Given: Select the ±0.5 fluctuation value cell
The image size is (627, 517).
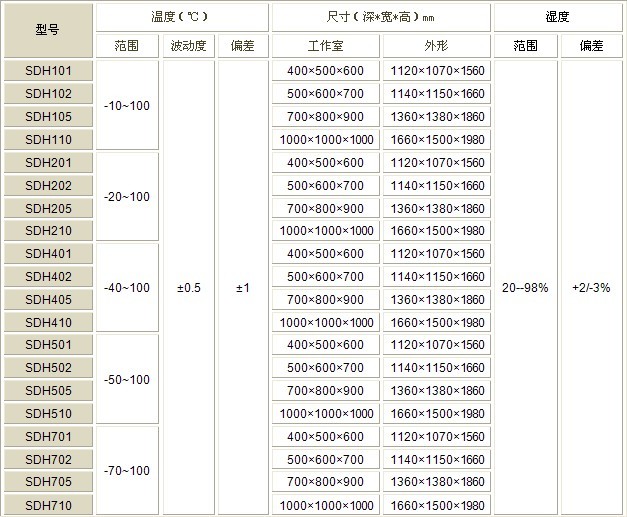Looking at the screenshot, I should 188,288.
